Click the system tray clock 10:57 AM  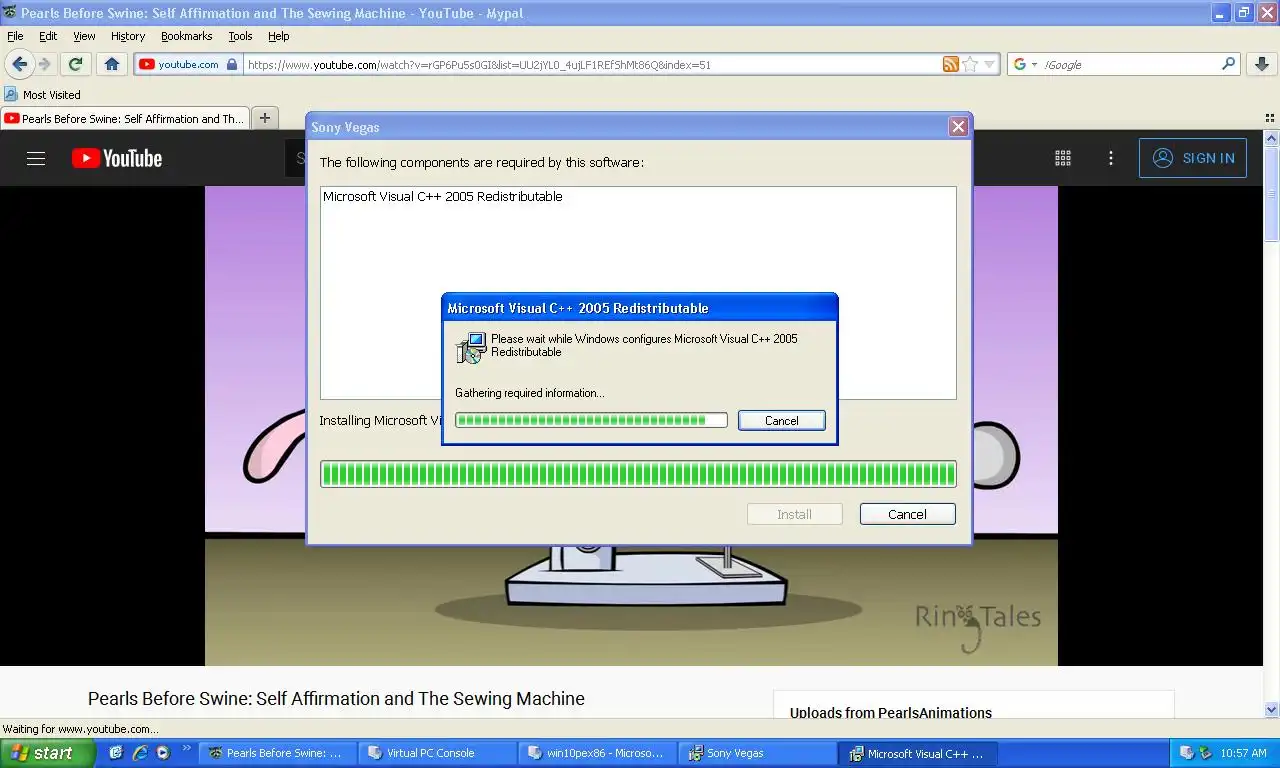pyautogui.click(x=1244, y=753)
